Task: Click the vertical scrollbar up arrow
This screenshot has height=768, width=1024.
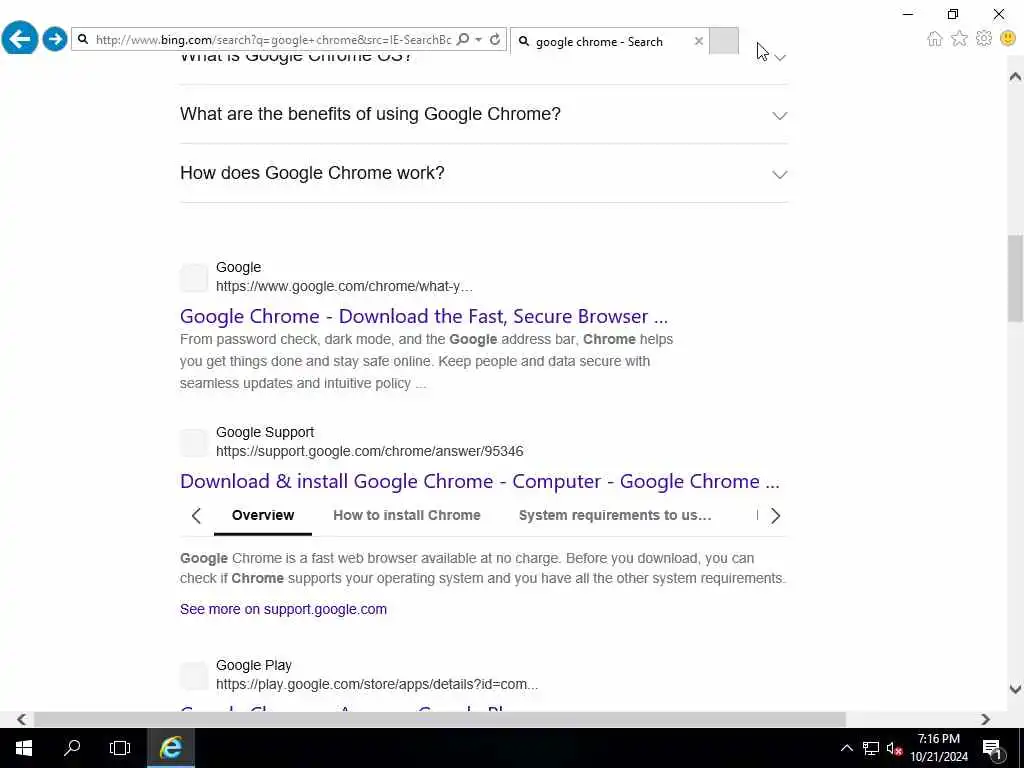Action: point(1015,76)
